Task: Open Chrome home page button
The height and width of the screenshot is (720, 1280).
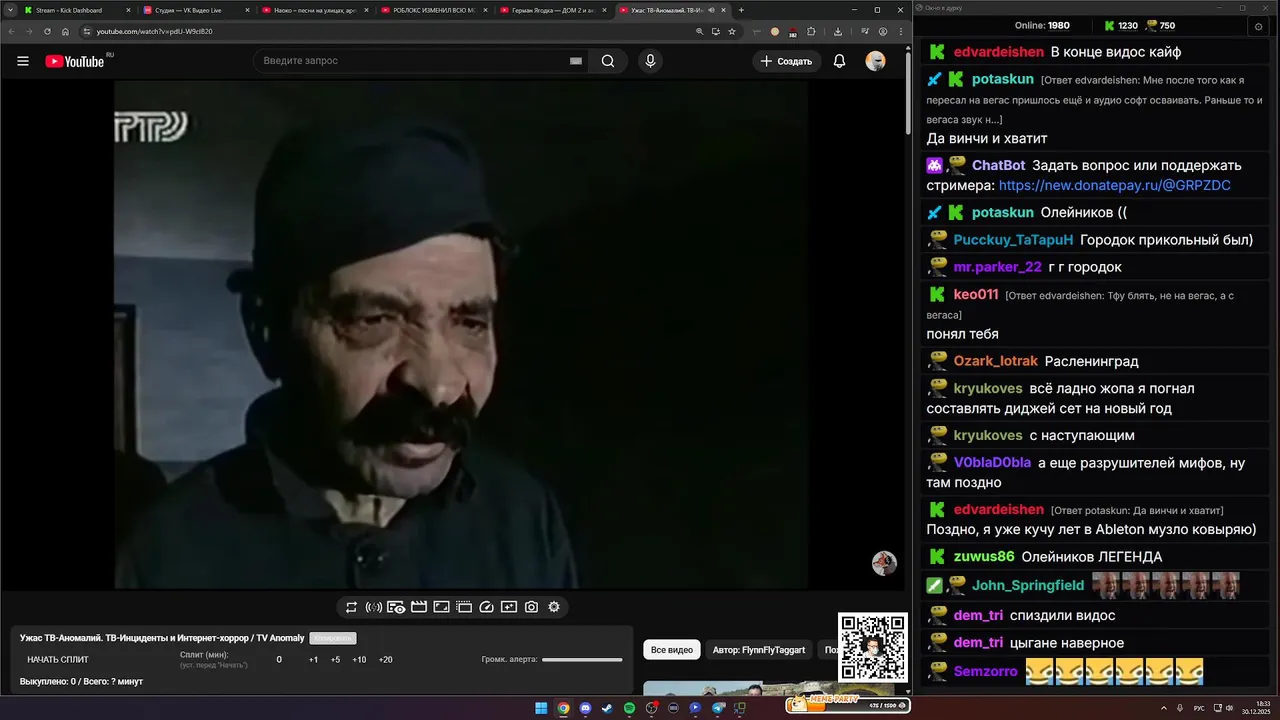Action: point(64,31)
